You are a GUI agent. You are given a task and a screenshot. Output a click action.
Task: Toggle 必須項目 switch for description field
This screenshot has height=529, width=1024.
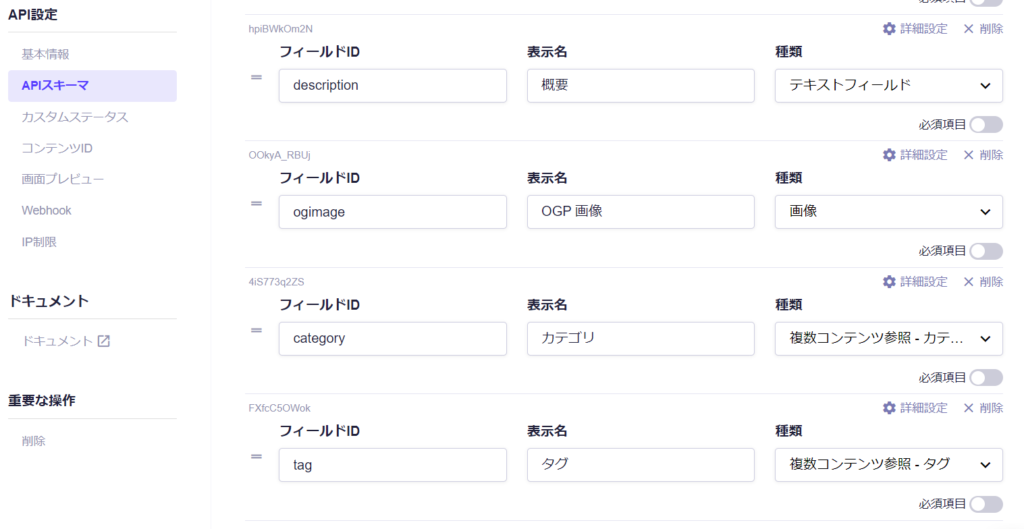coord(985,125)
